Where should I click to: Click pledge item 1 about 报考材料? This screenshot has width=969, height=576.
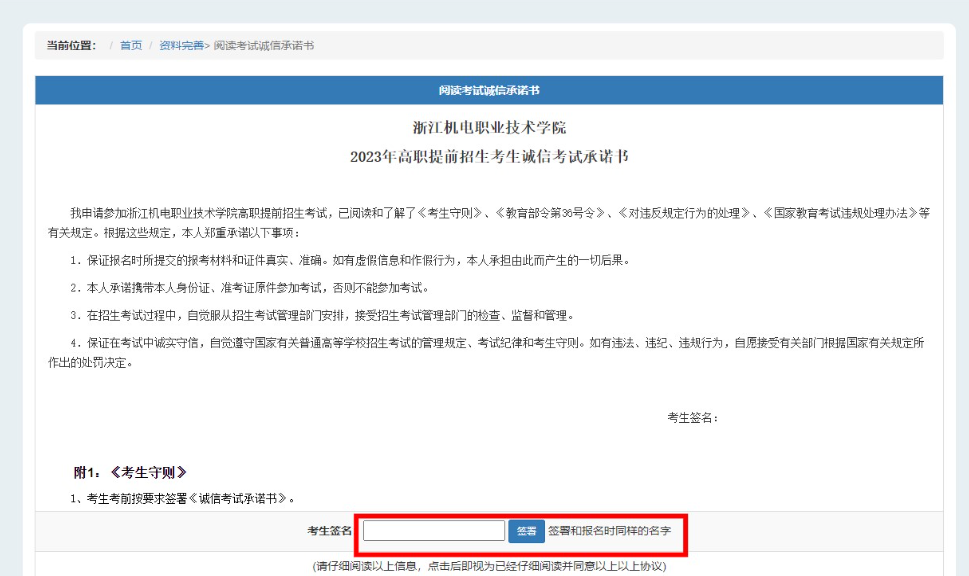[x=350, y=260]
